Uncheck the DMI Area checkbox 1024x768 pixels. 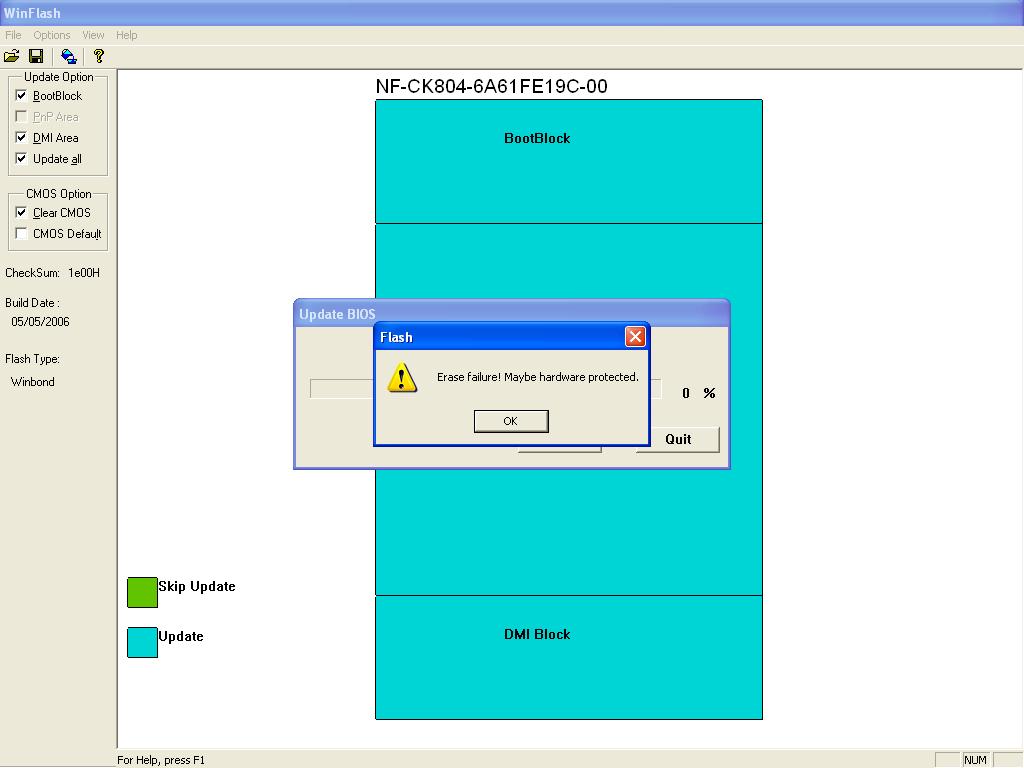22,137
